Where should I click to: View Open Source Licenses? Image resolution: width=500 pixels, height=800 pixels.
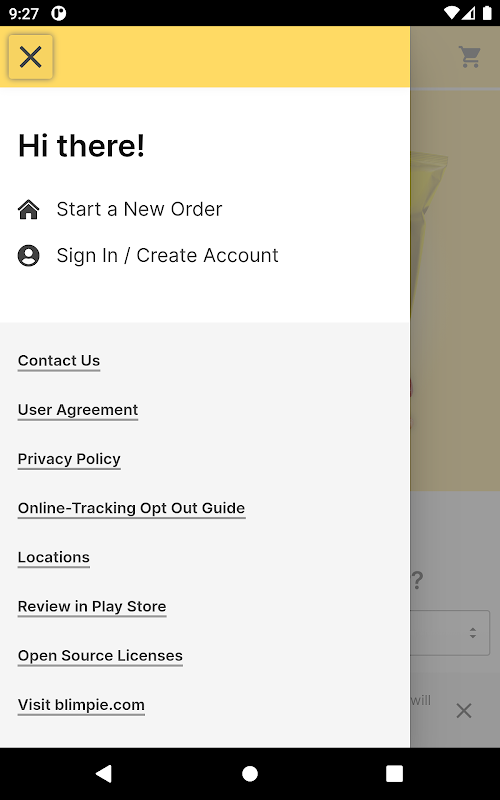click(100, 656)
